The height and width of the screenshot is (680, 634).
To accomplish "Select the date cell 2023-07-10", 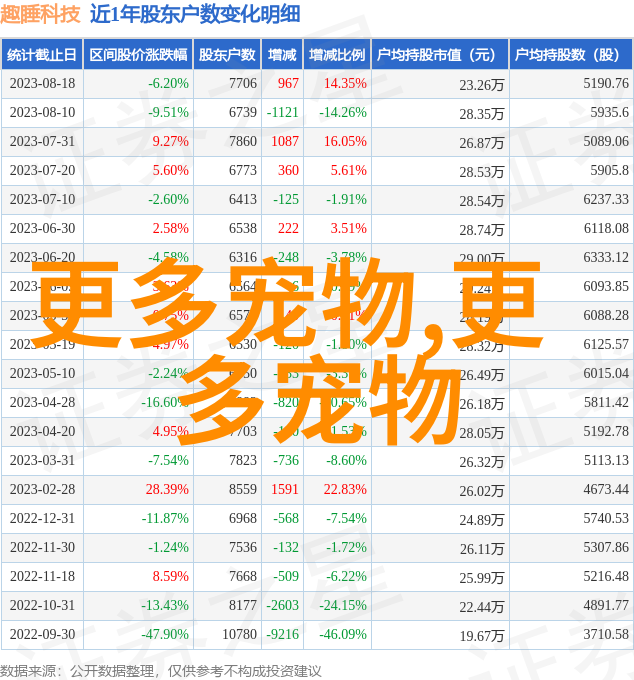I will click(x=42, y=199).
